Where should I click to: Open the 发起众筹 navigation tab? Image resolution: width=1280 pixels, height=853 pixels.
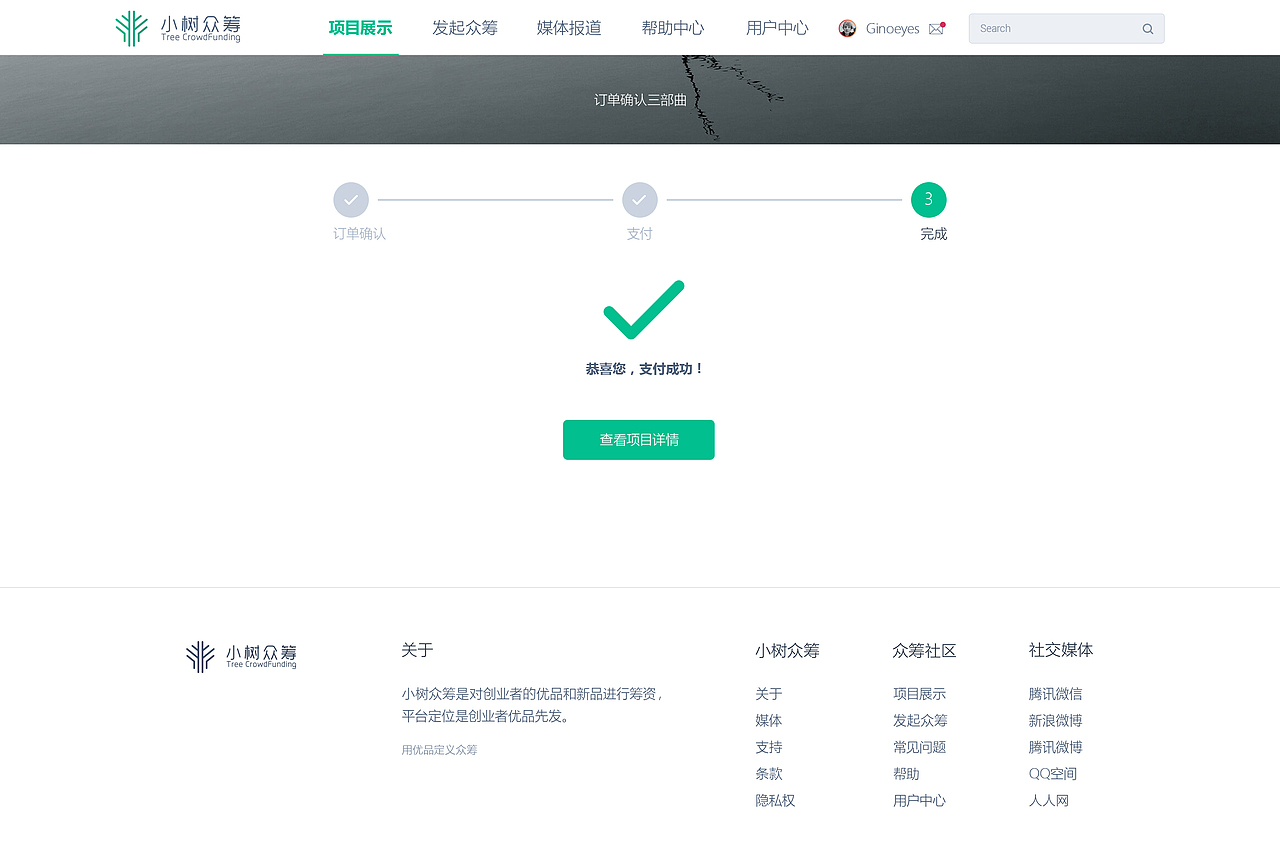[465, 28]
